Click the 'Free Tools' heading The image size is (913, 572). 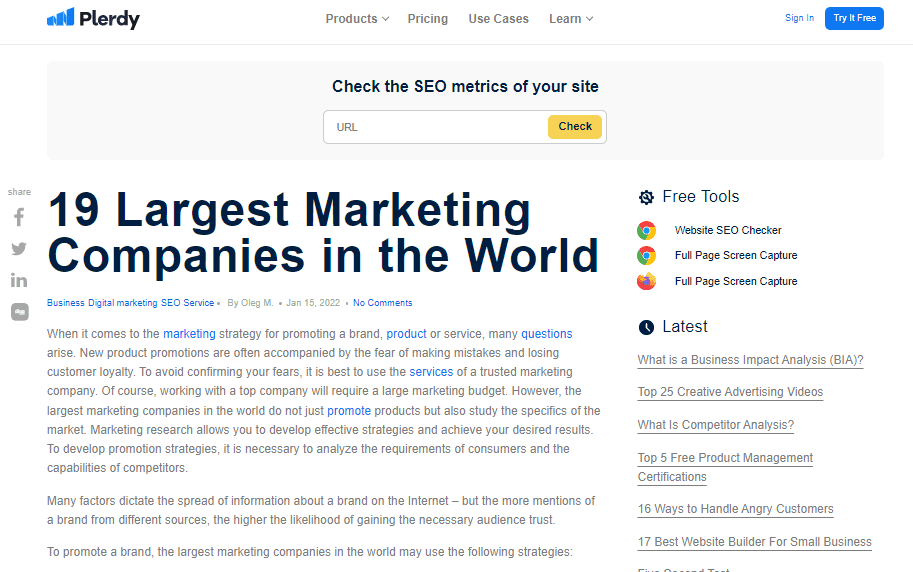point(700,197)
